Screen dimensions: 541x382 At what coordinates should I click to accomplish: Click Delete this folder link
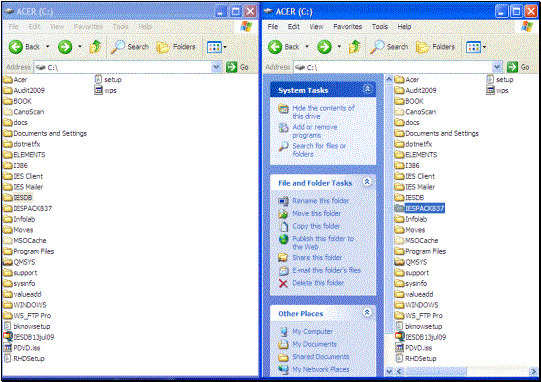click(x=318, y=283)
